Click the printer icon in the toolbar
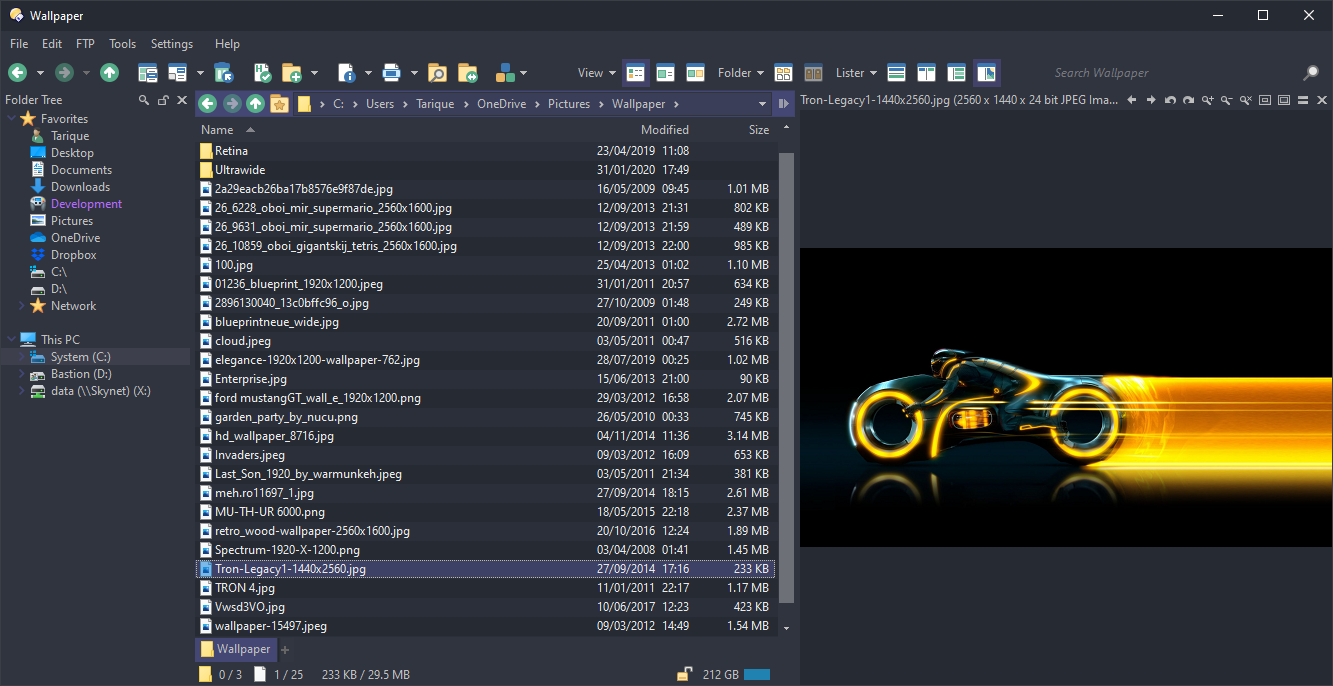The height and width of the screenshot is (686, 1333). [x=391, y=72]
